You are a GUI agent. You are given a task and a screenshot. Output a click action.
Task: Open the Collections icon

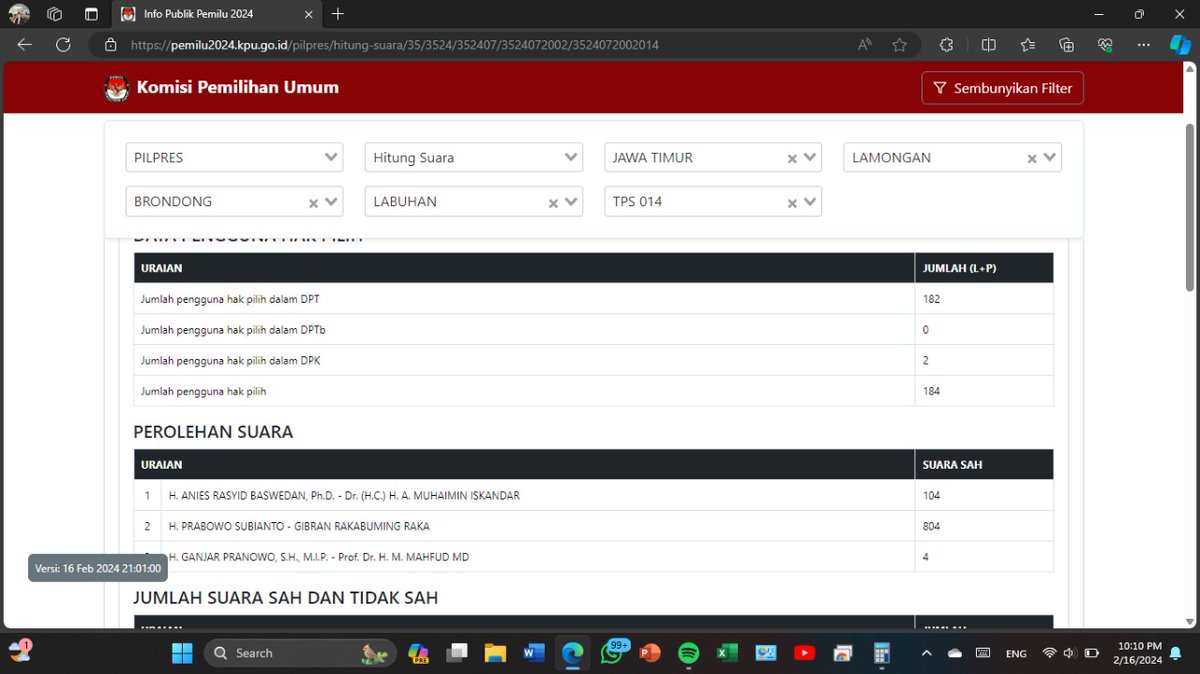coord(1066,44)
